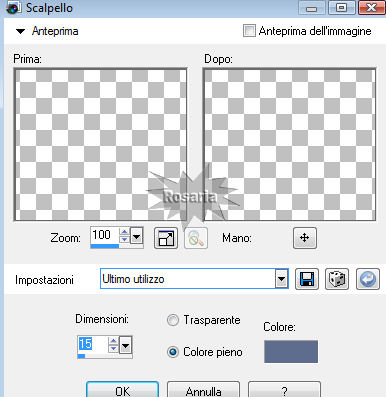Click the ? help button

coord(284,390)
